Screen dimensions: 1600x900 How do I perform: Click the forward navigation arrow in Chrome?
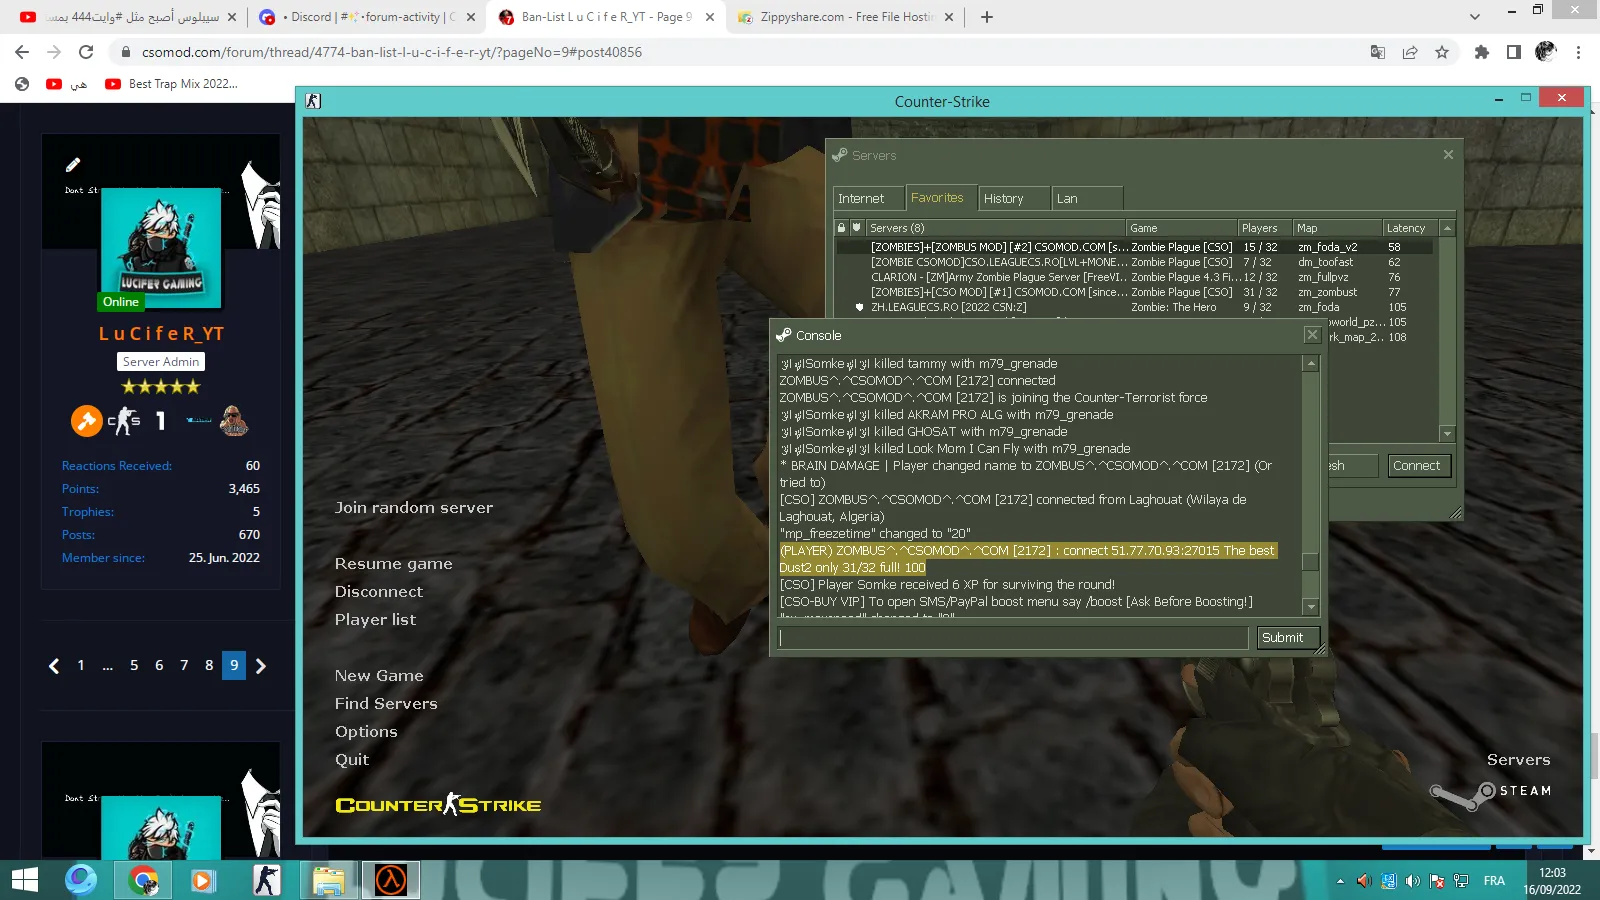click(x=54, y=52)
